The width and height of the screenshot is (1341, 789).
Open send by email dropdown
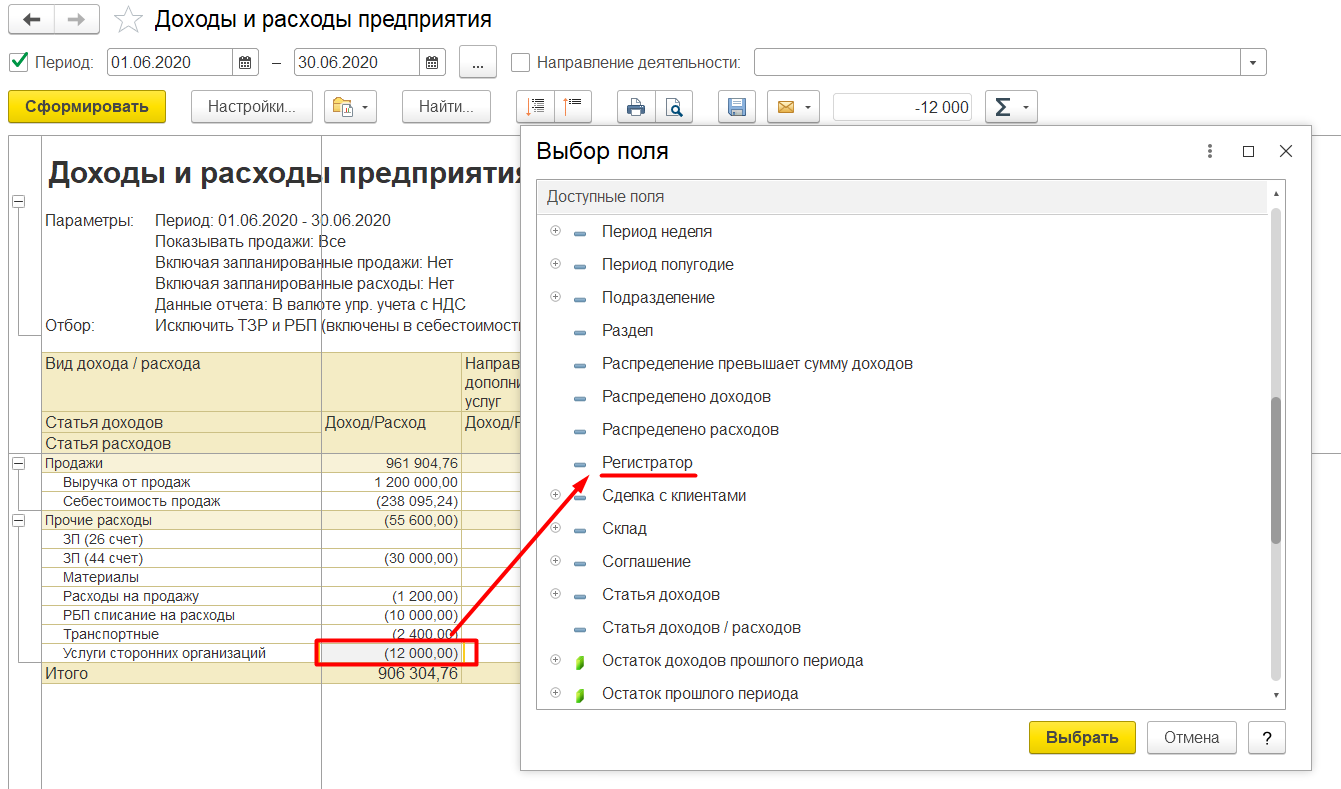tap(793, 107)
